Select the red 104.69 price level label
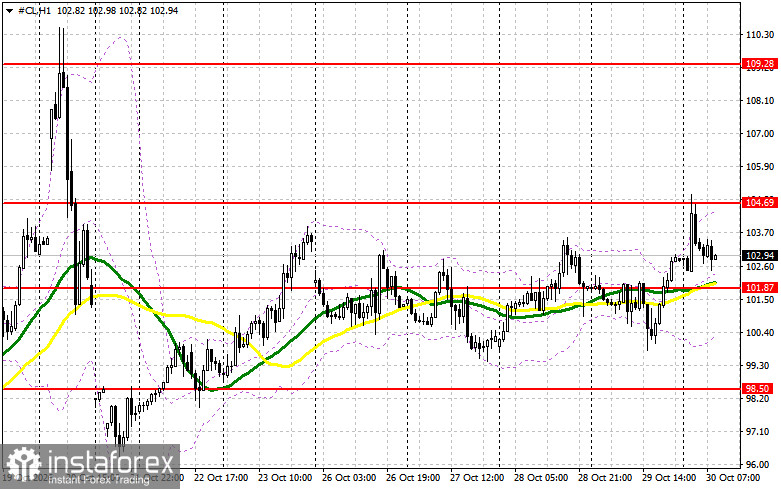This screenshot has height=489, width=781. click(760, 202)
